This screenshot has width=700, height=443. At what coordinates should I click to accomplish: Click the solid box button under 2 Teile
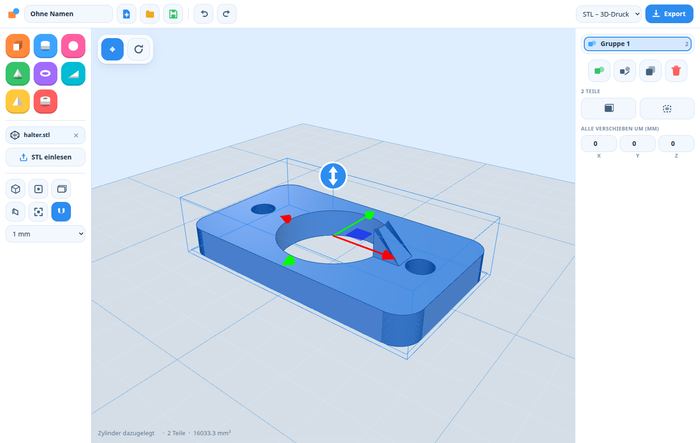pos(608,108)
